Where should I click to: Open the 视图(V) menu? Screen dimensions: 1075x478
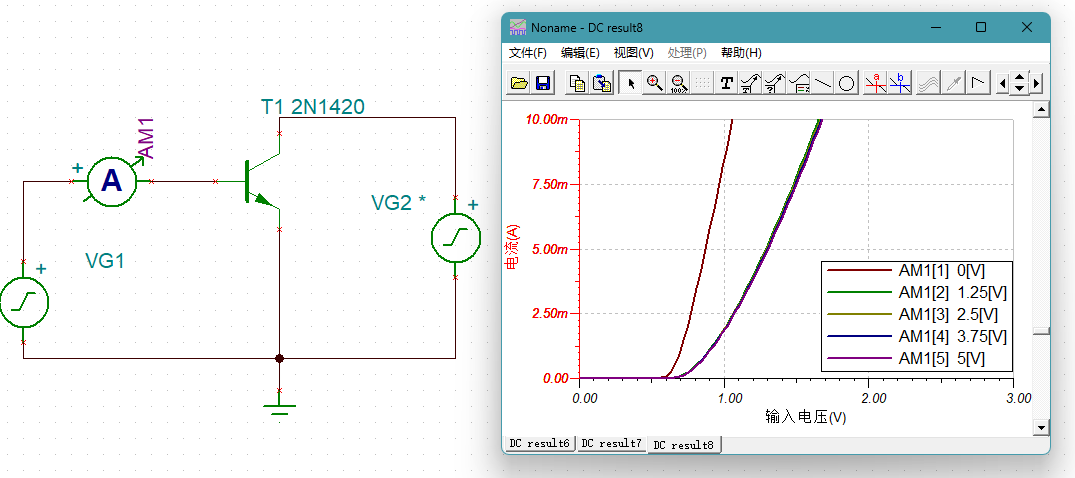[x=633, y=53]
